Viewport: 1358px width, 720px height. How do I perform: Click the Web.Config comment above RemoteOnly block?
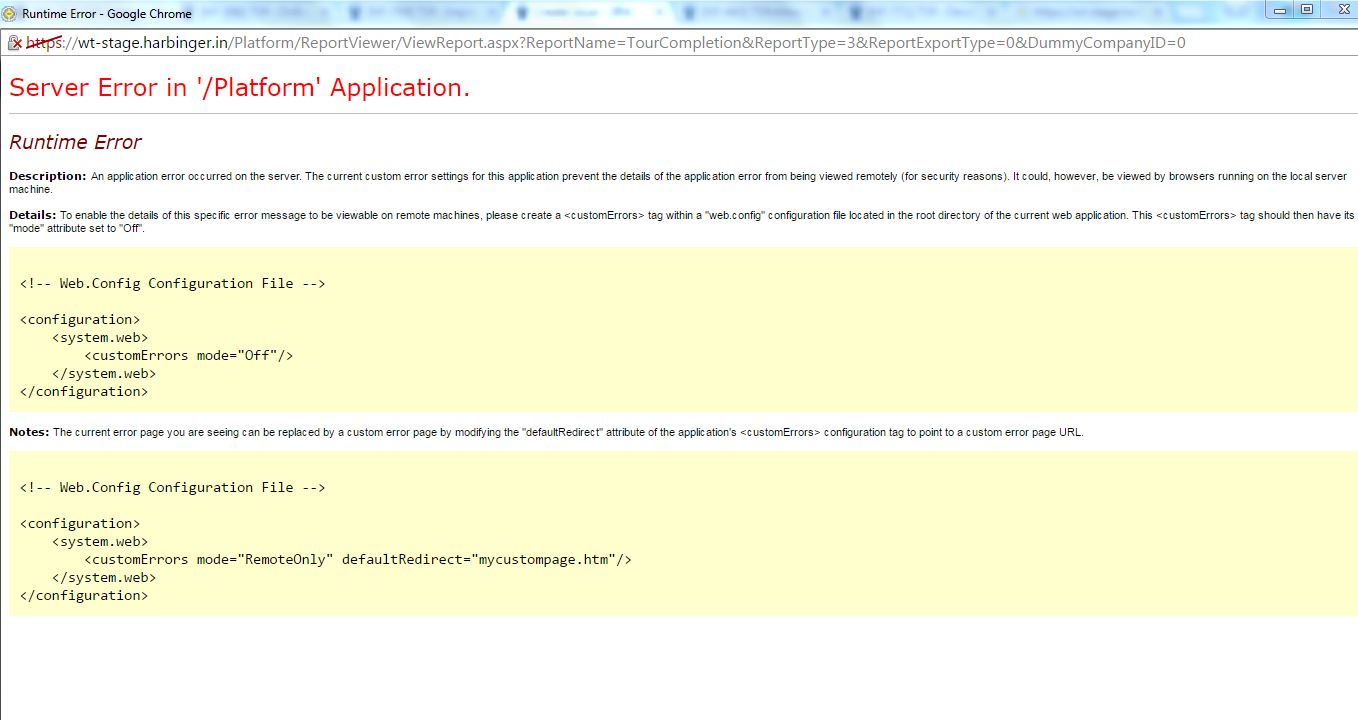(172, 487)
